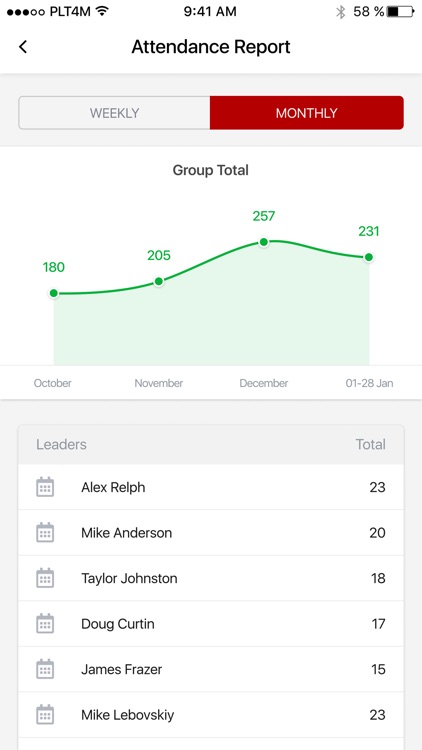Open calendar icon beside Mike Lebovskiy
This screenshot has width=422, height=750.
45,715
